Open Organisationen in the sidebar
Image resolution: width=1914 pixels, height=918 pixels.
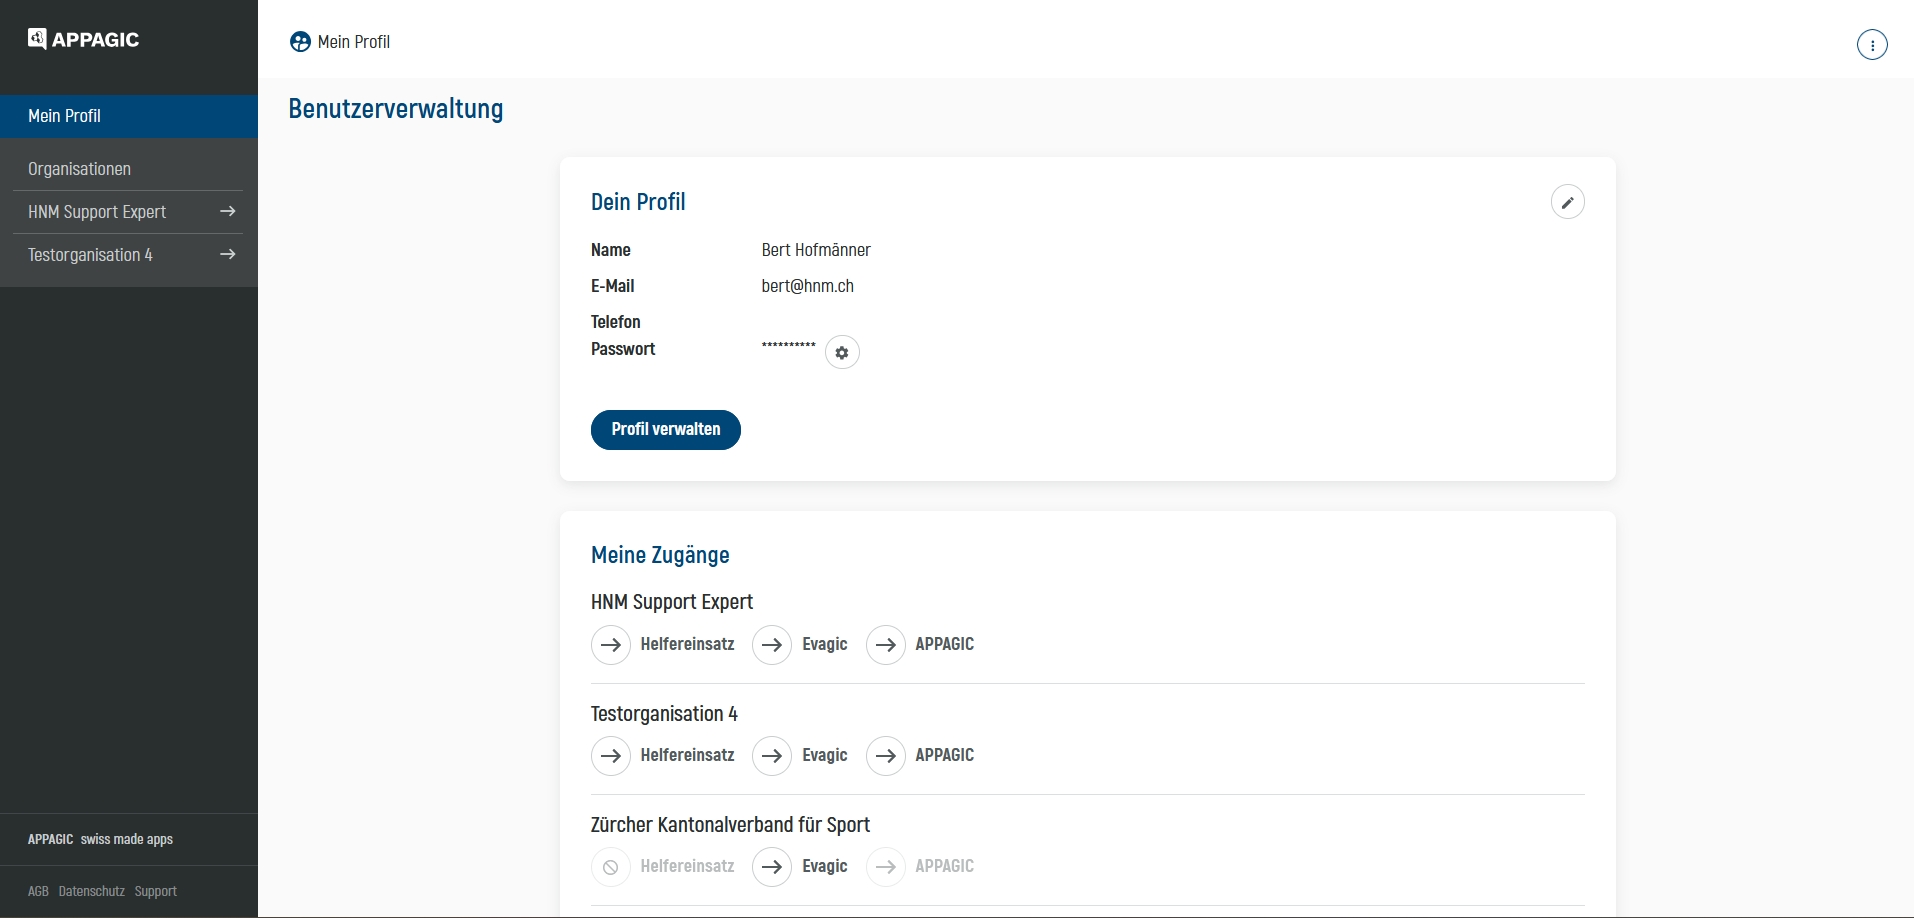(80, 169)
